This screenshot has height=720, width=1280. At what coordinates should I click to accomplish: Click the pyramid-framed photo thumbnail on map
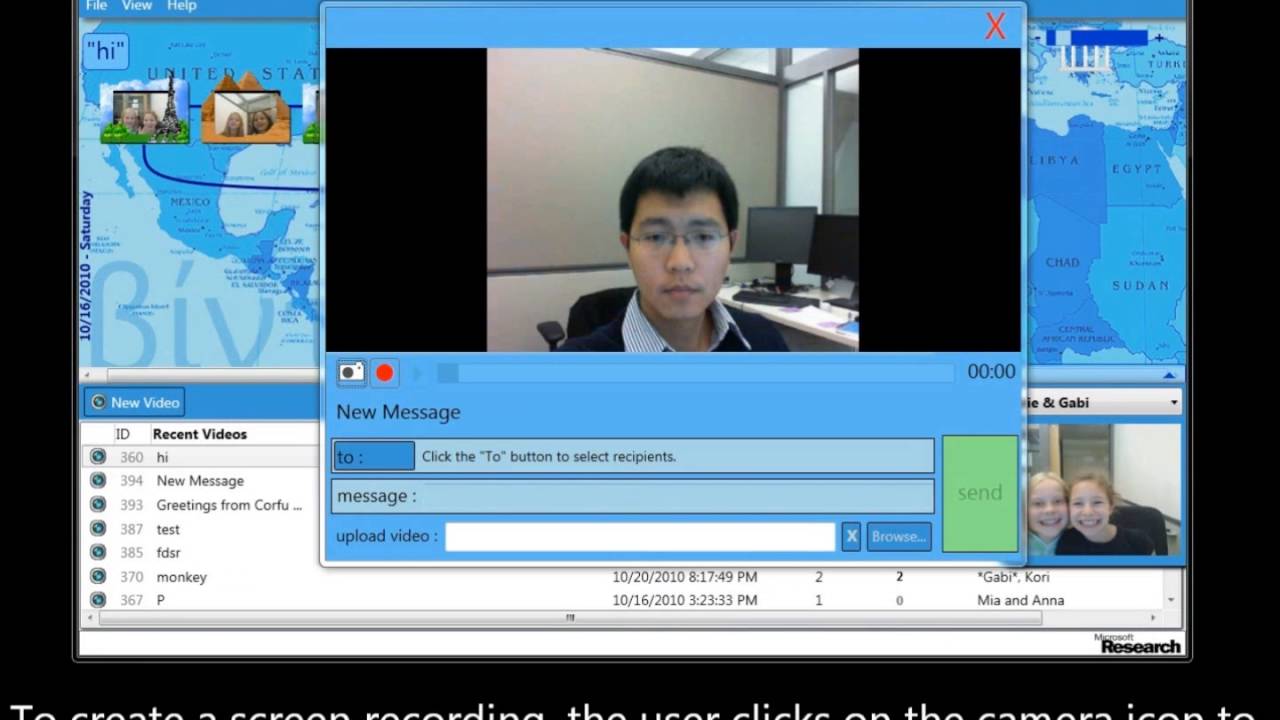[x=246, y=108]
